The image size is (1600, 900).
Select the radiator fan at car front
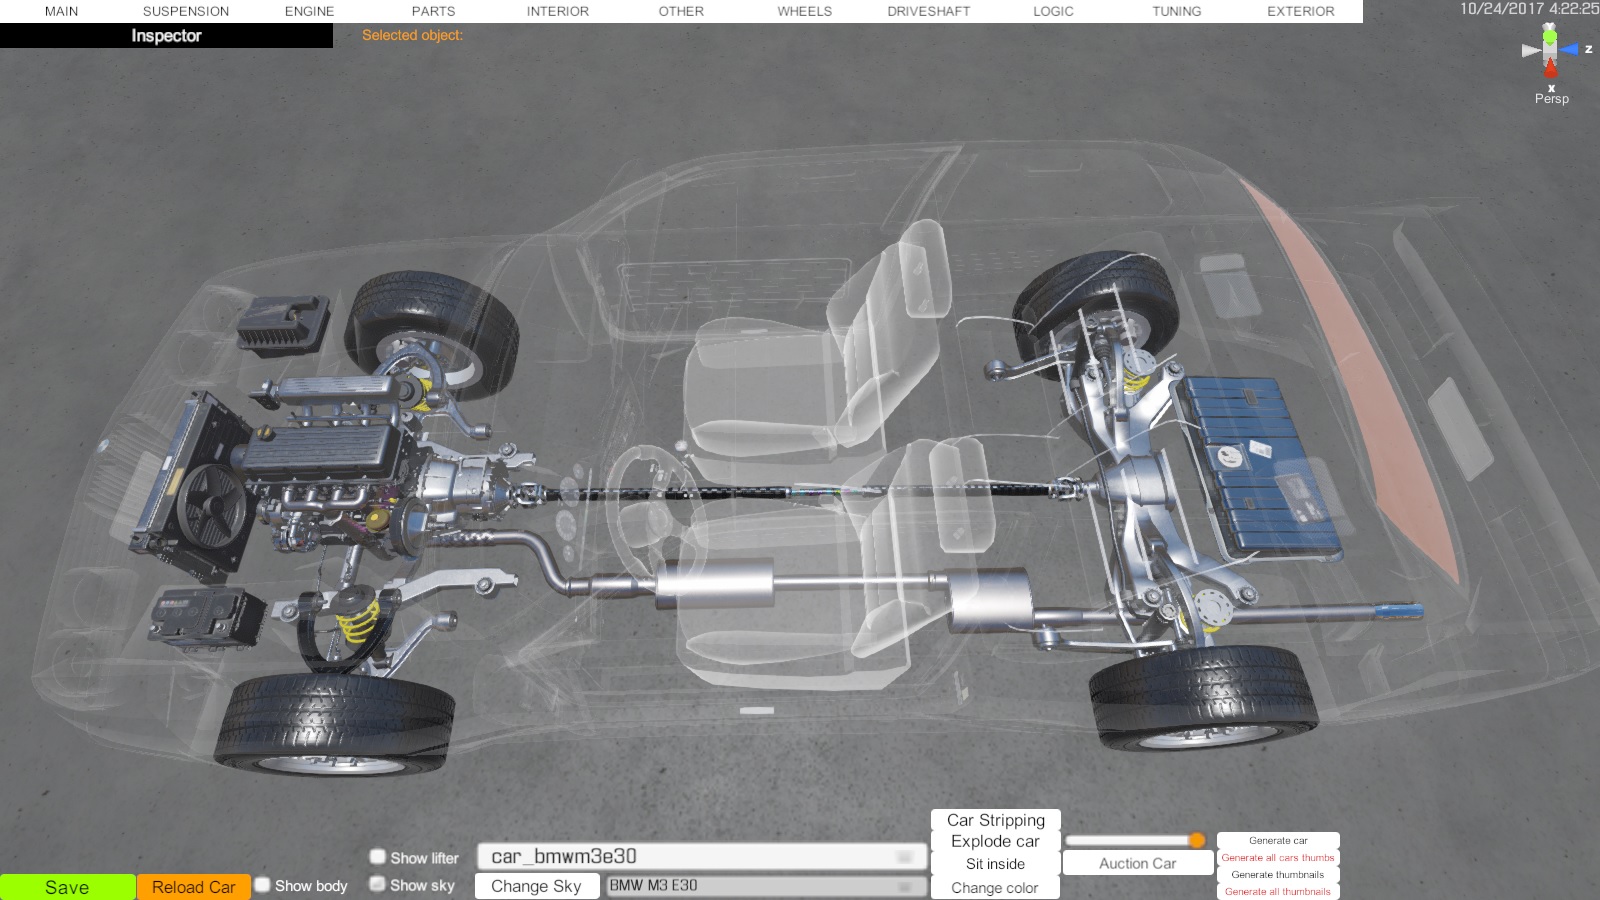[x=212, y=505]
